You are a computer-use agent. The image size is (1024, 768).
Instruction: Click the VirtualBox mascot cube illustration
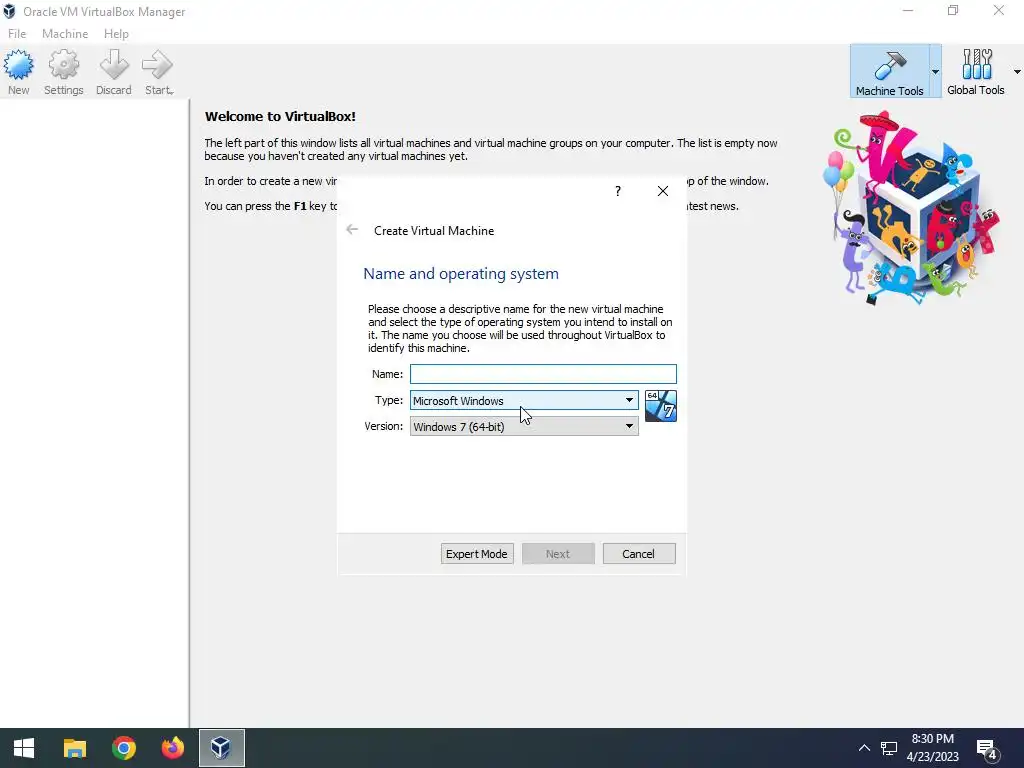[910, 208]
